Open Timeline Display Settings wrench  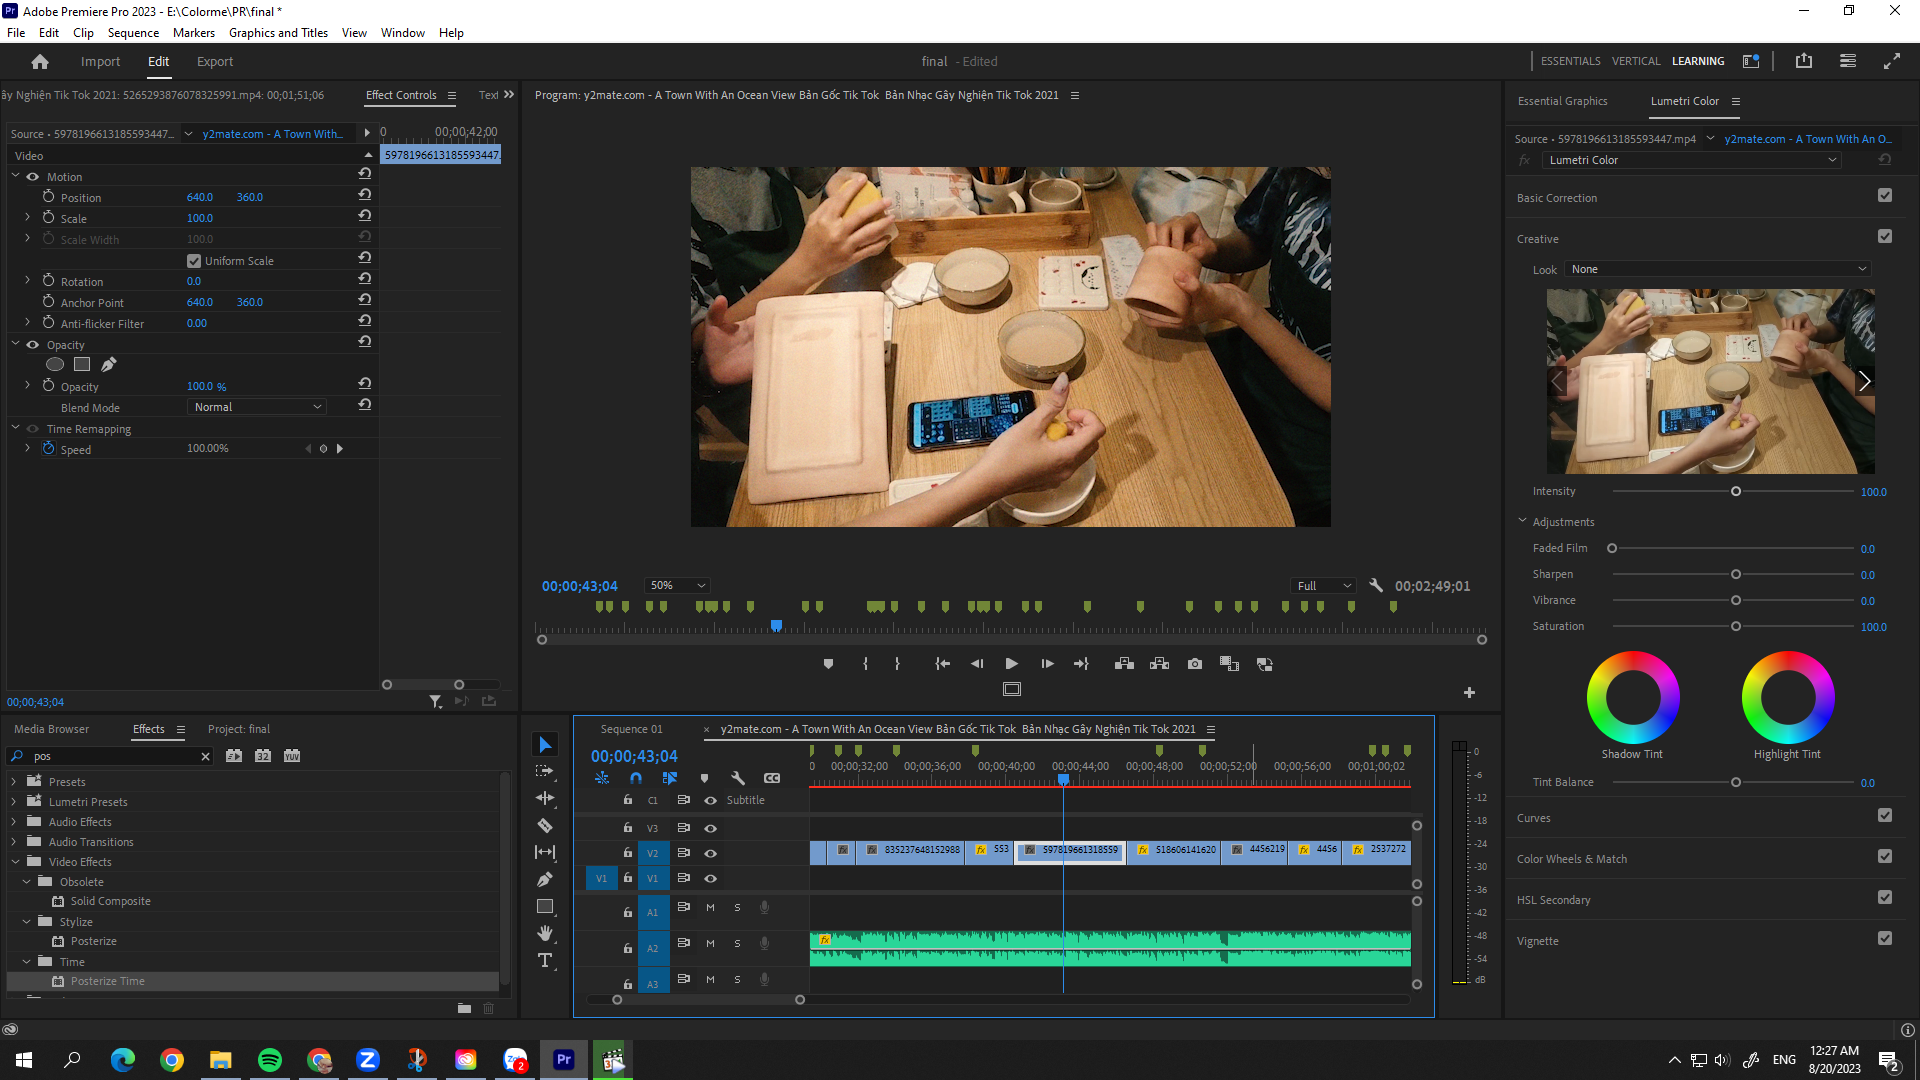click(738, 778)
